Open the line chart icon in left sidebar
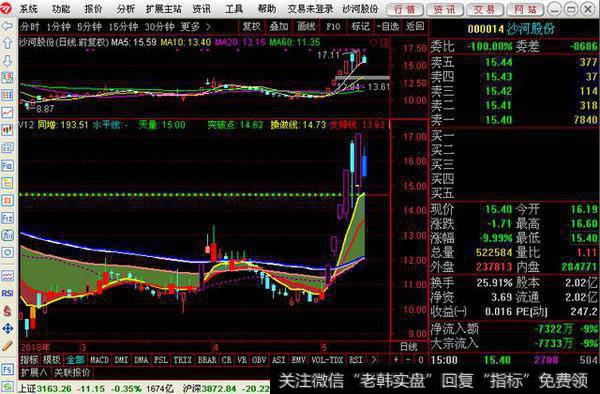Image resolution: width=600 pixels, height=394 pixels. [7, 112]
